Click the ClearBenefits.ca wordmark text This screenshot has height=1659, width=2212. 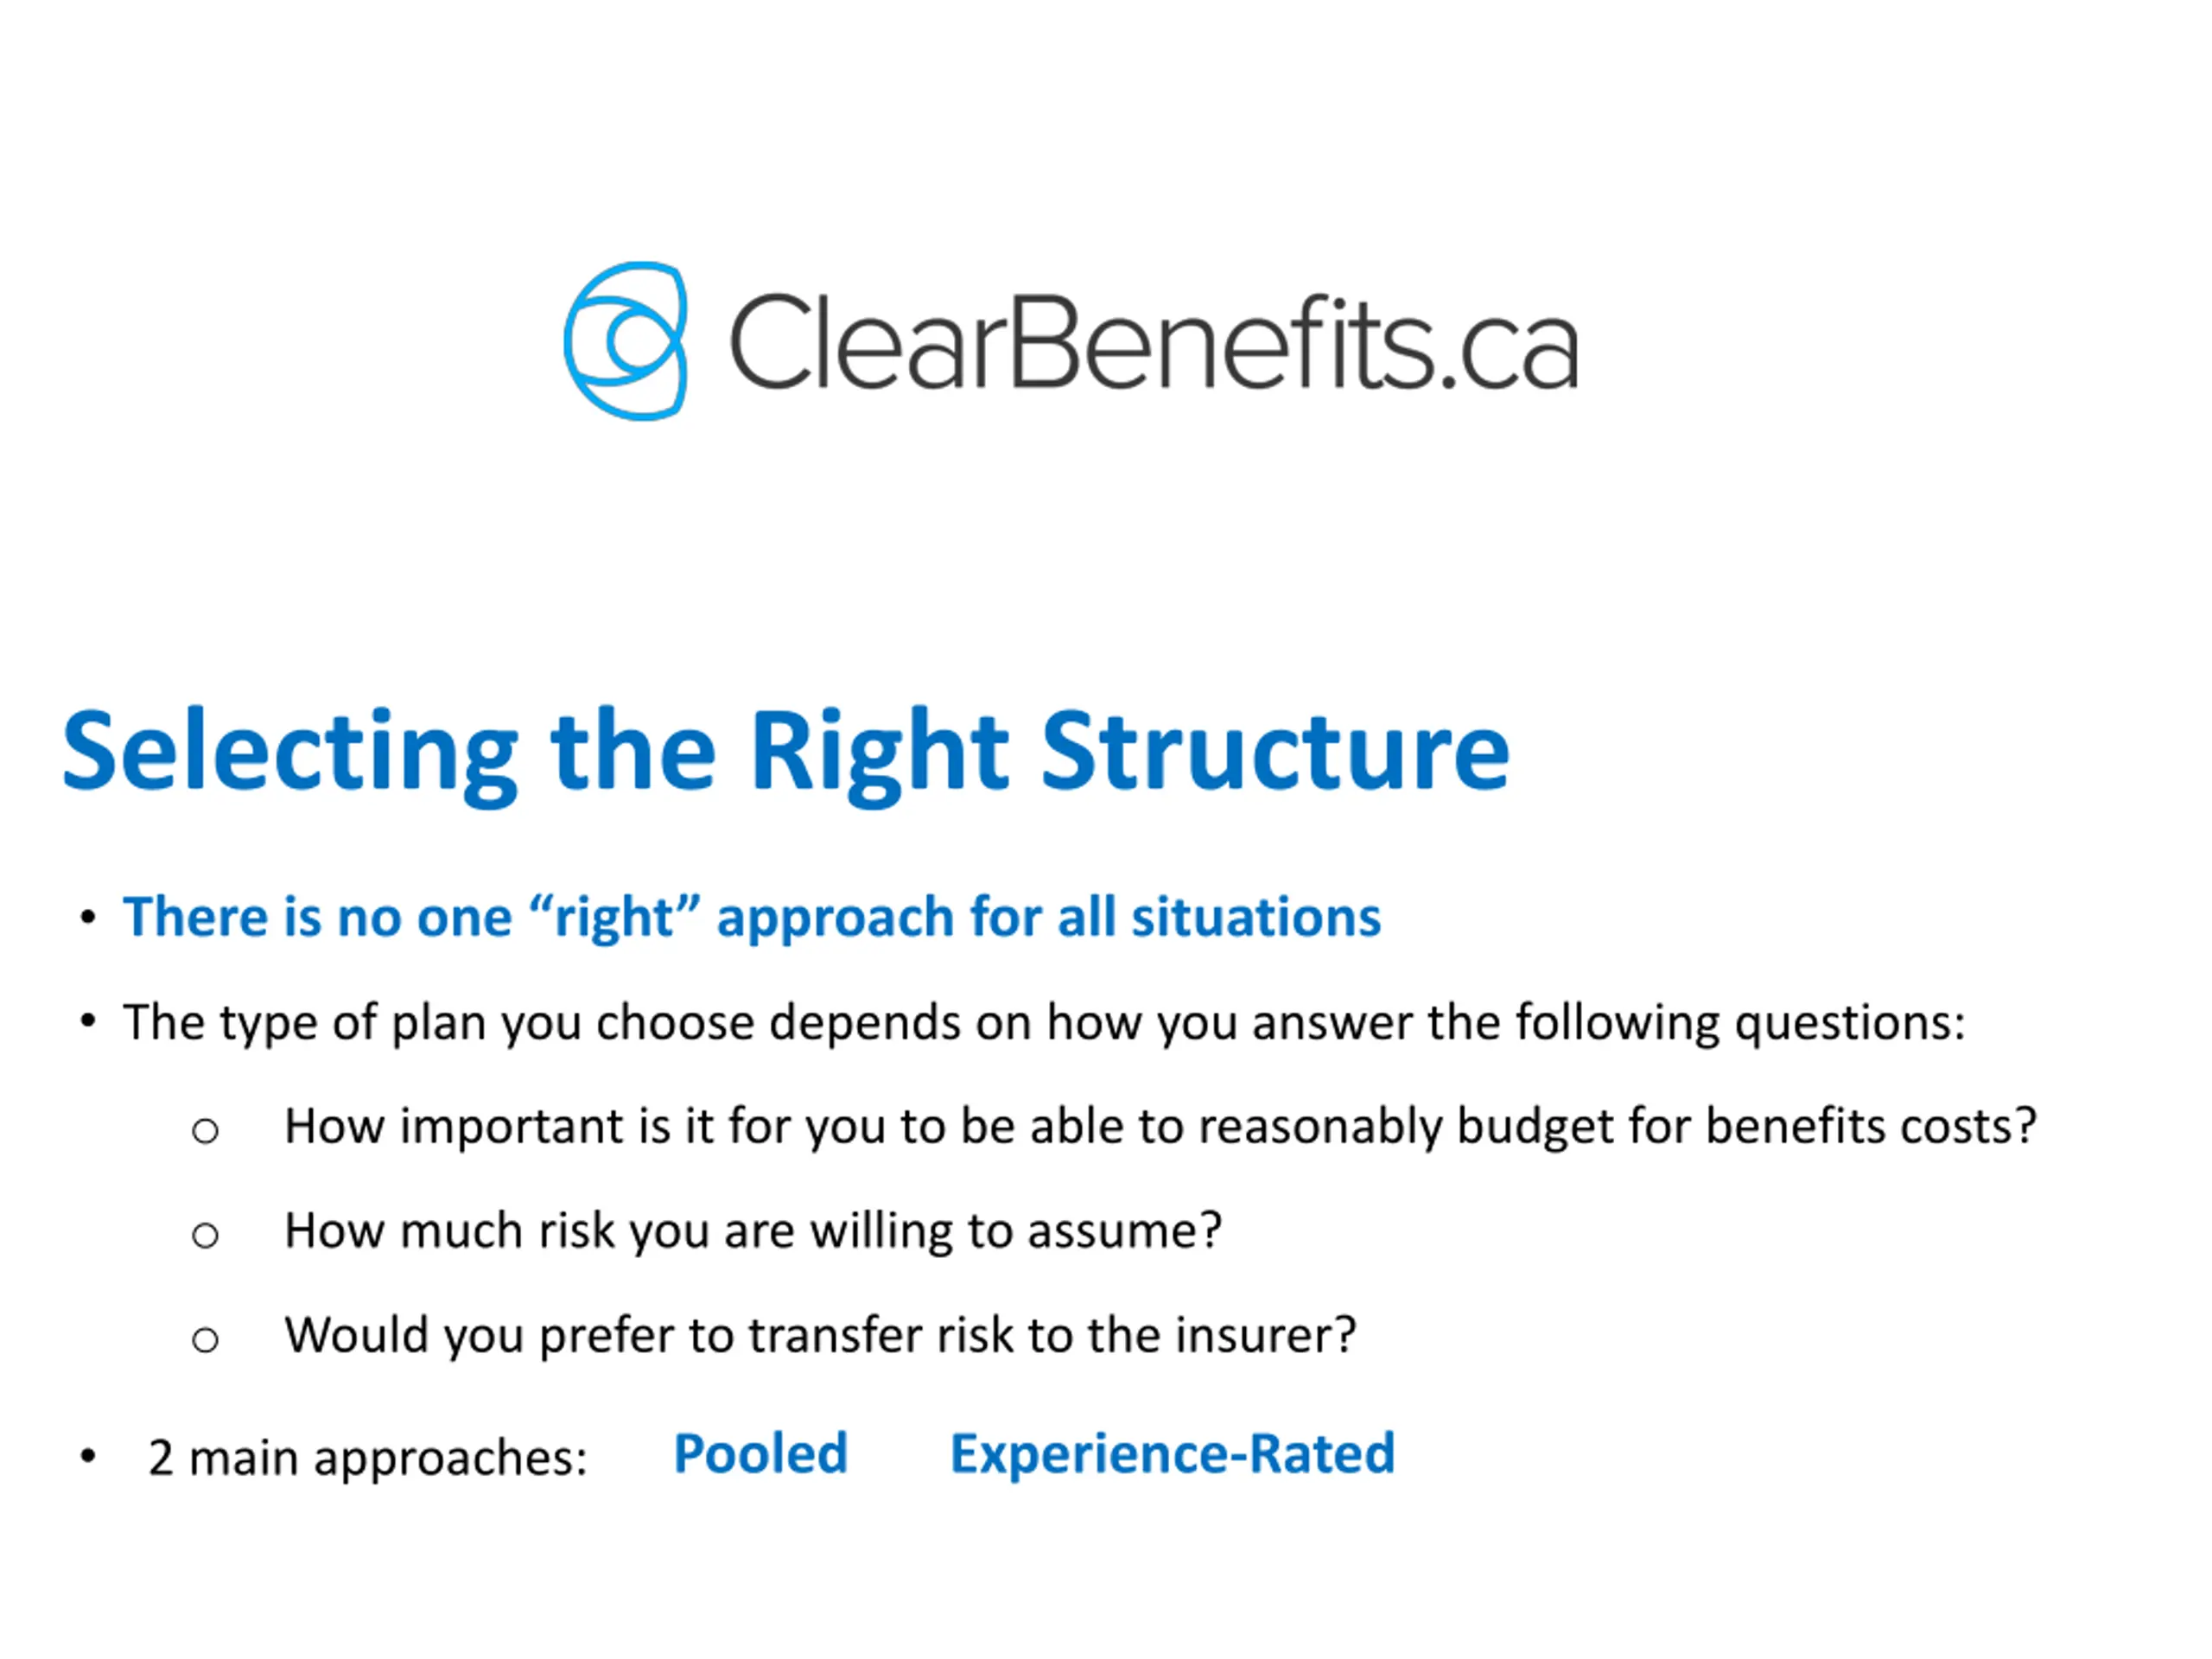(x=1153, y=342)
